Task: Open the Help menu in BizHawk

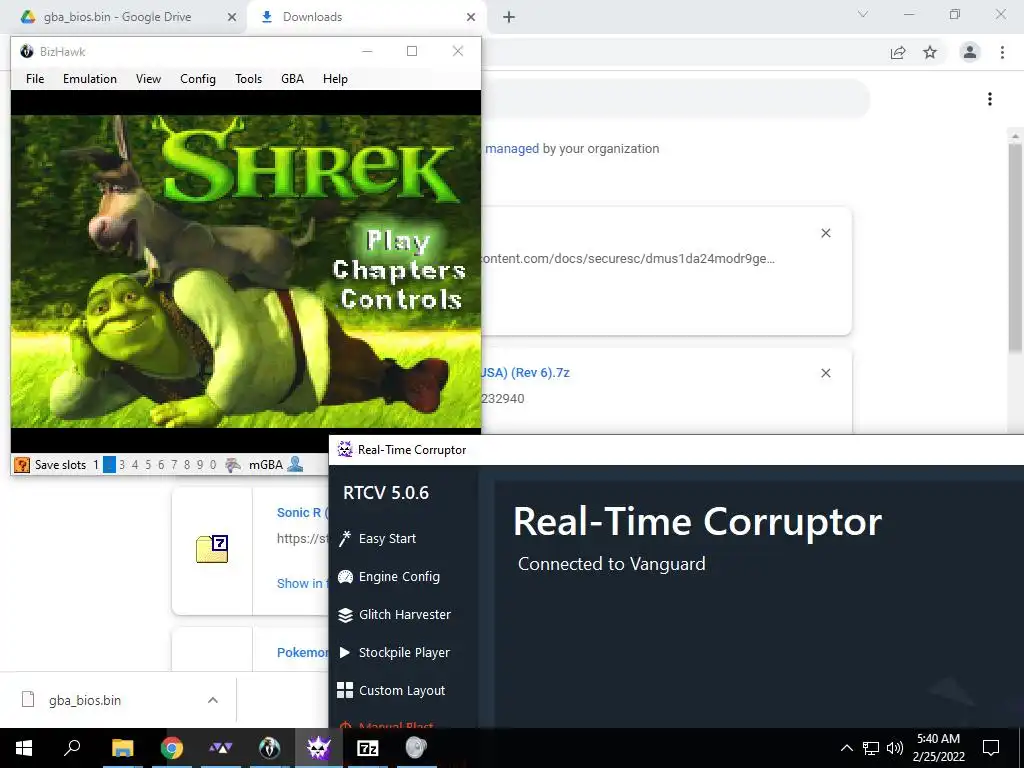Action: click(335, 78)
